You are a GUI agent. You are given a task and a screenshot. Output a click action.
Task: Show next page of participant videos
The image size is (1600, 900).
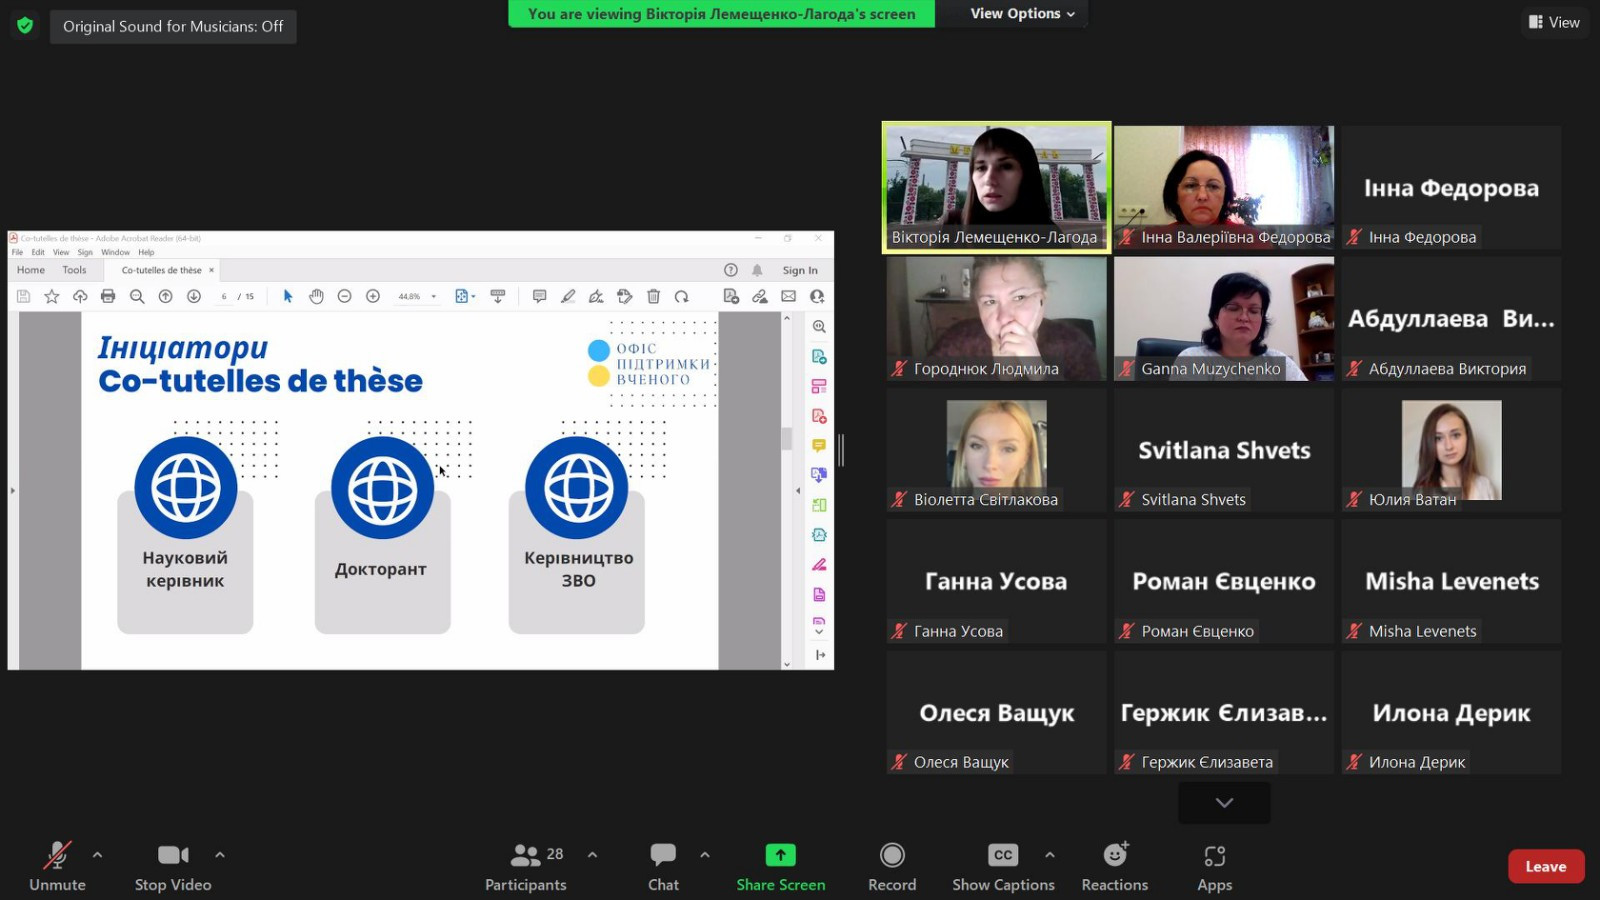click(x=1224, y=802)
